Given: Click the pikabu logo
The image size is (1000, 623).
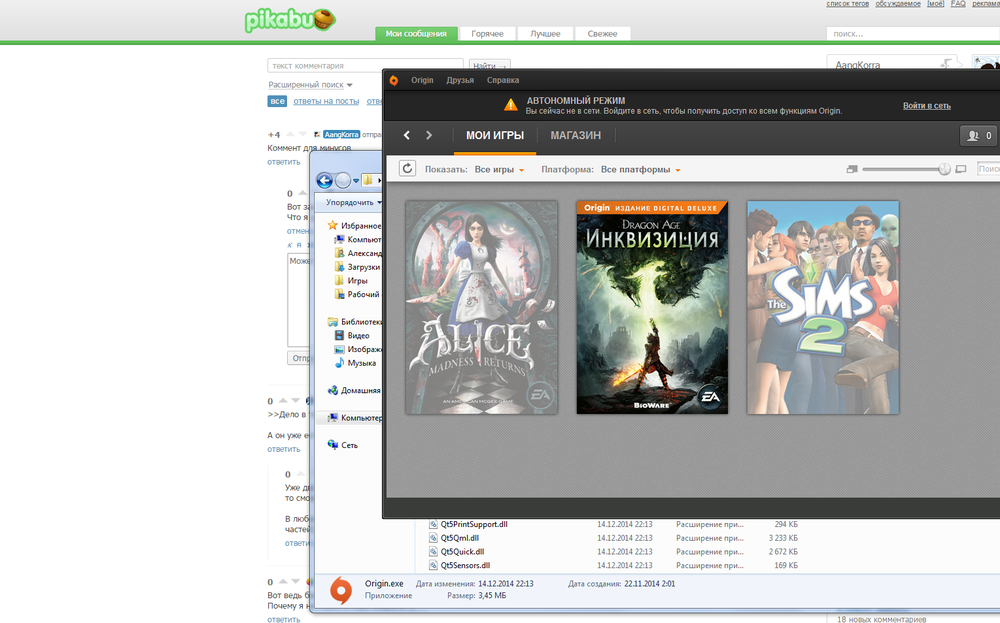Looking at the screenshot, I should [x=290, y=20].
